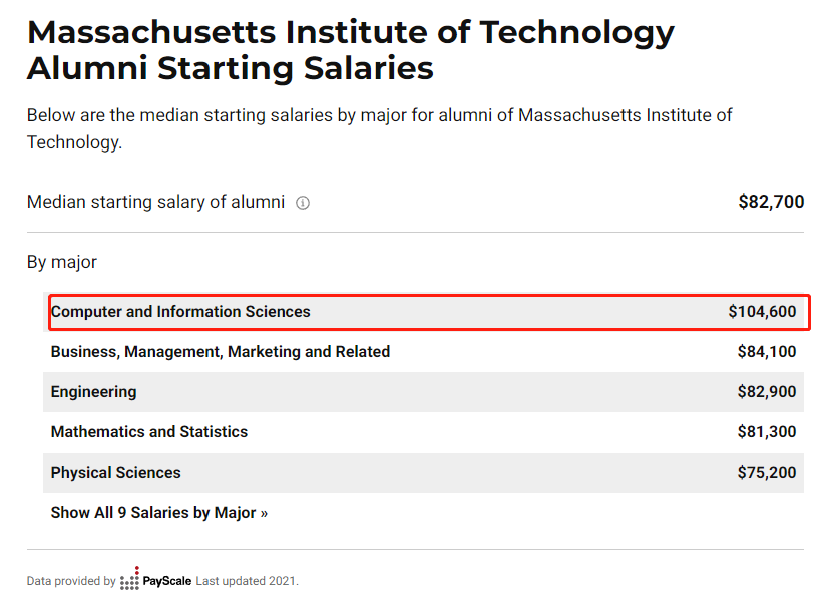Open Business, Management, Marketing and Related
The height and width of the screenshot is (601, 828).
(x=424, y=352)
